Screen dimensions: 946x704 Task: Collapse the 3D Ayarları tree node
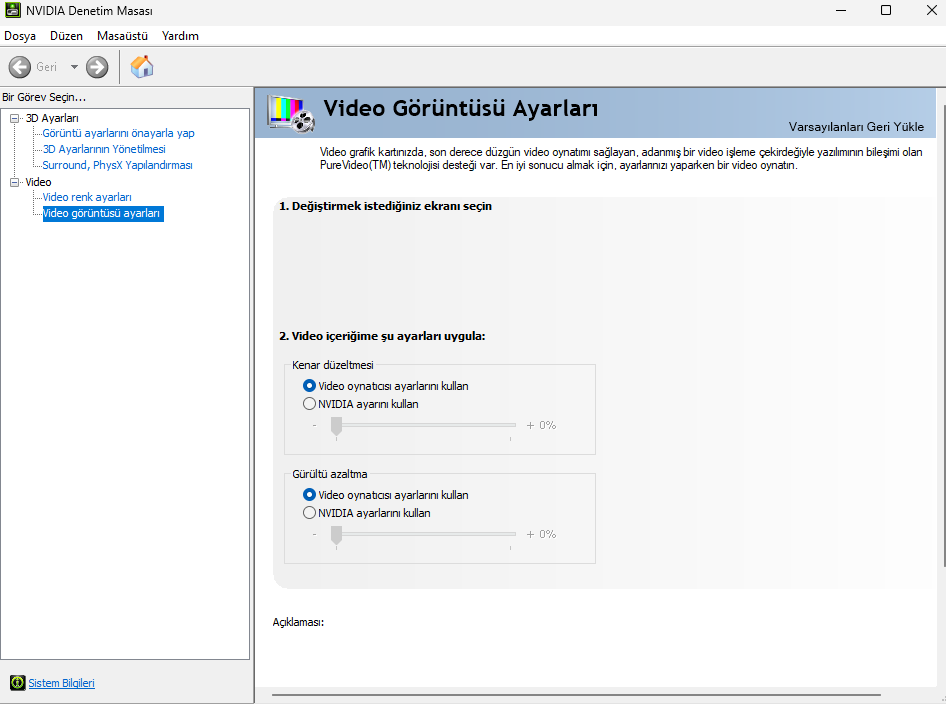pyautogui.click(x=14, y=118)
